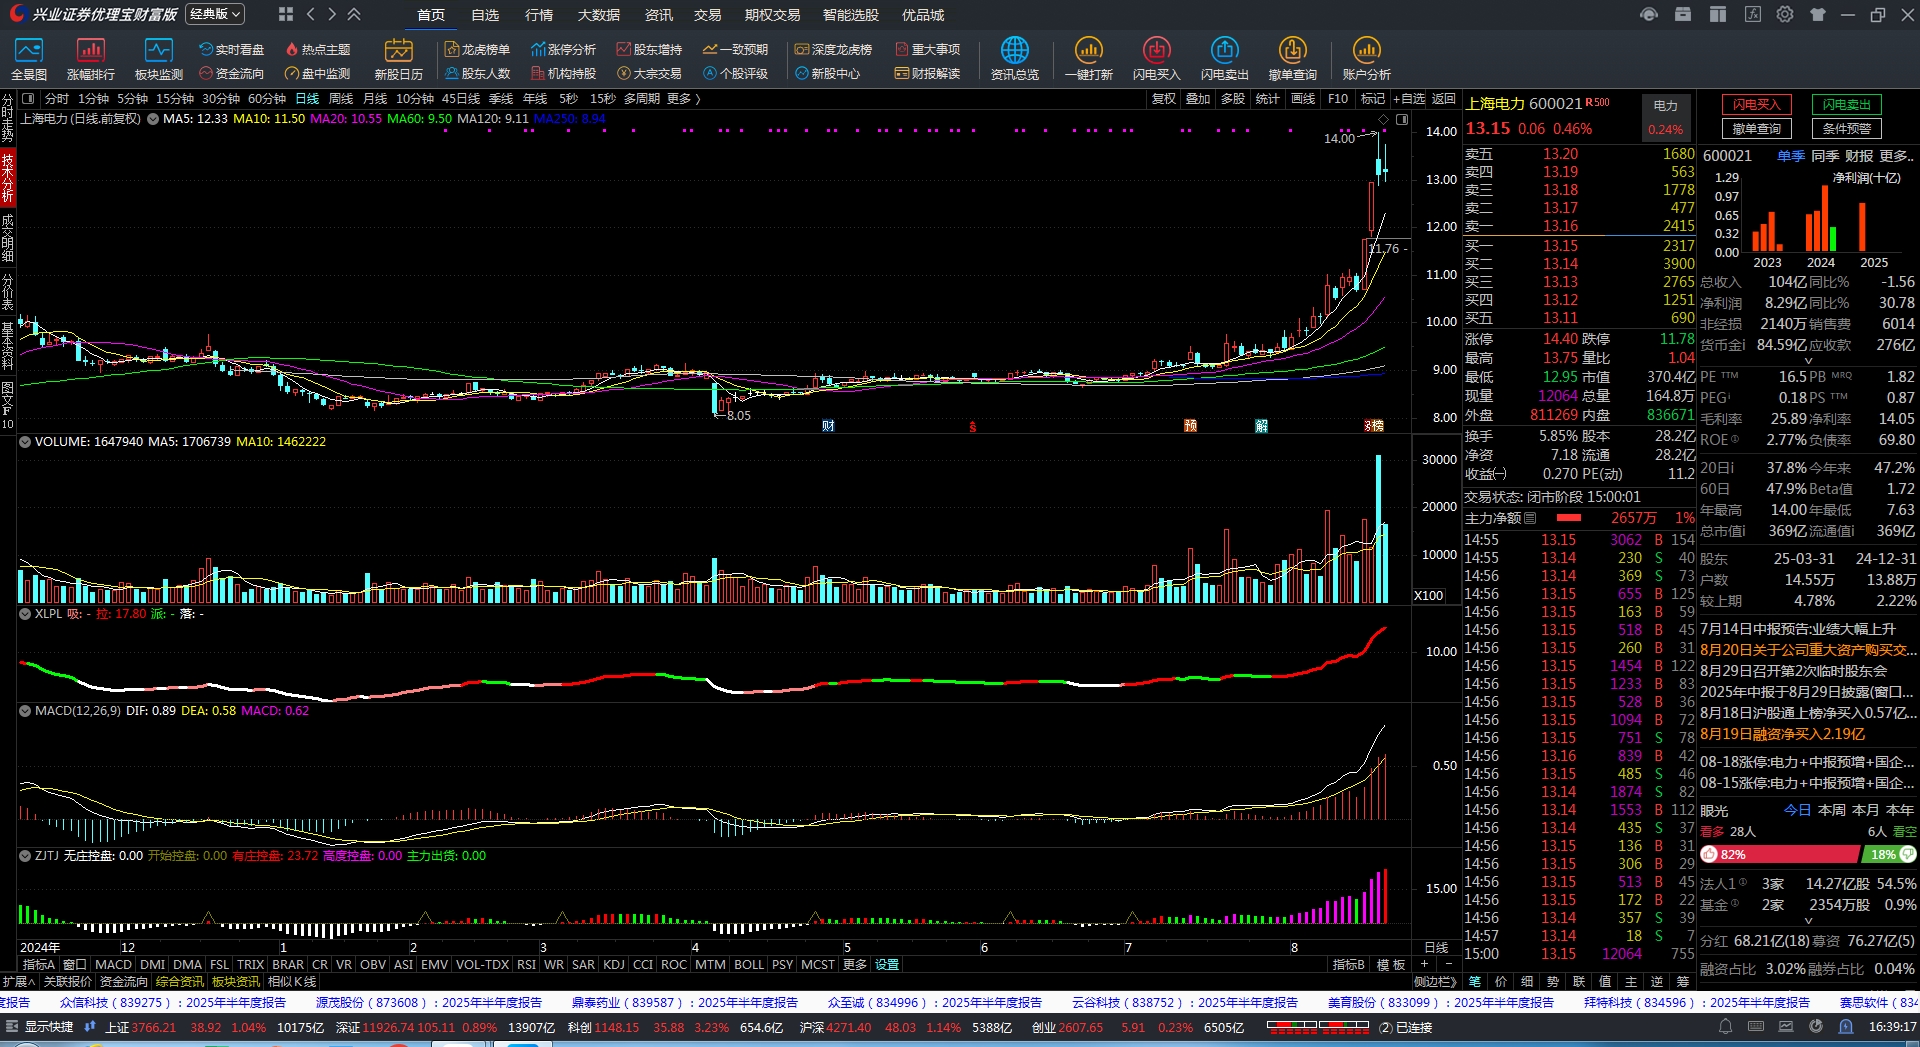Expand 更多 chart period options
The image size is (1920, 1047).
(683, 99)
